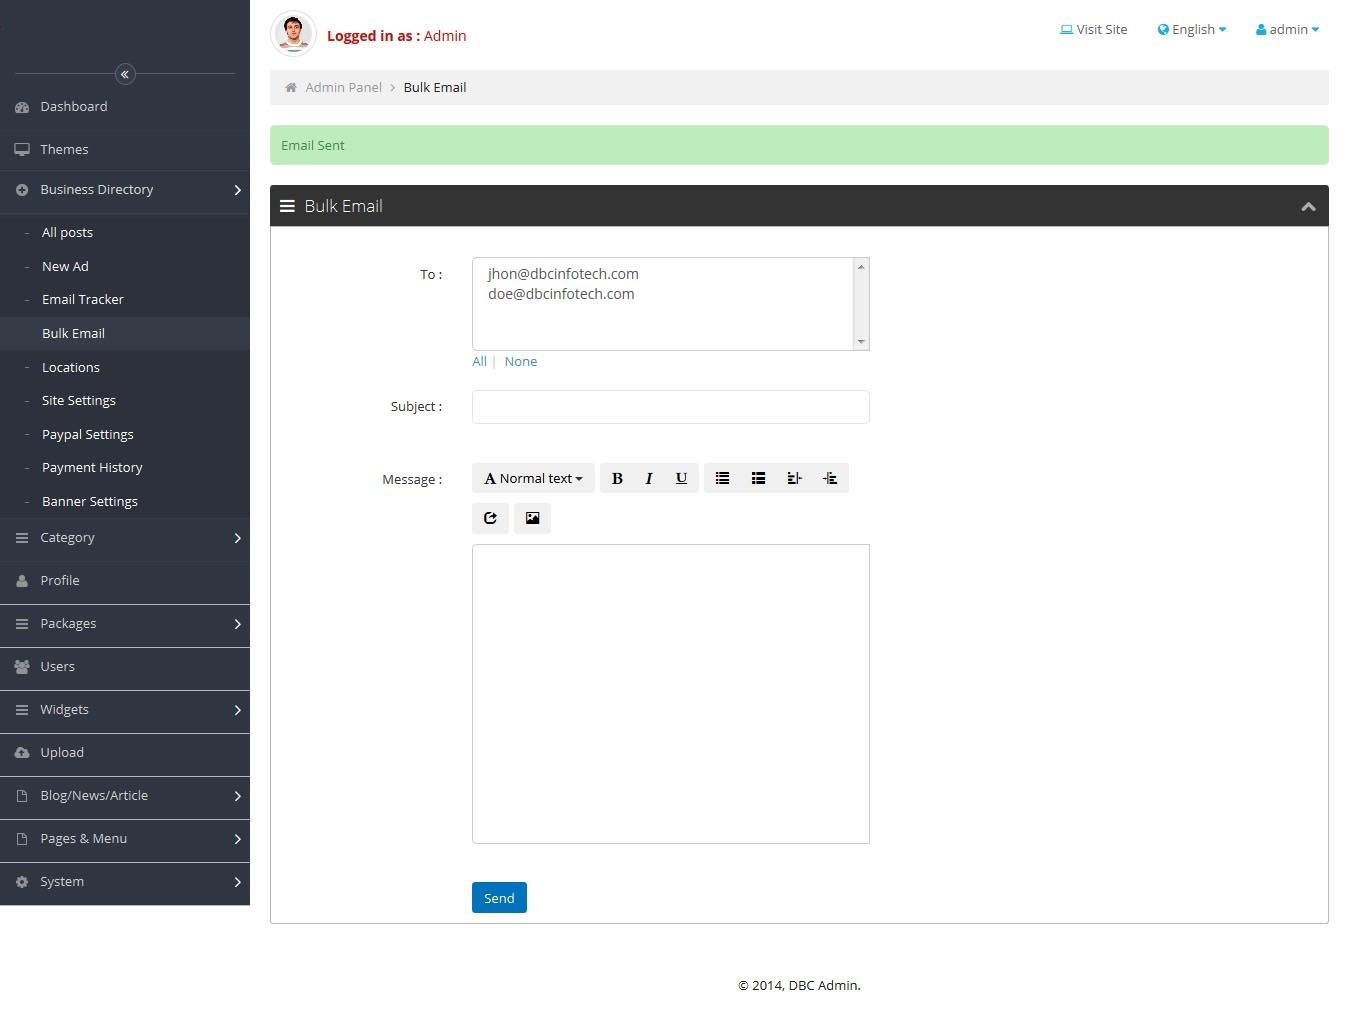
Task: Open Payment History in the sidebar
Action: pos(125,468)
